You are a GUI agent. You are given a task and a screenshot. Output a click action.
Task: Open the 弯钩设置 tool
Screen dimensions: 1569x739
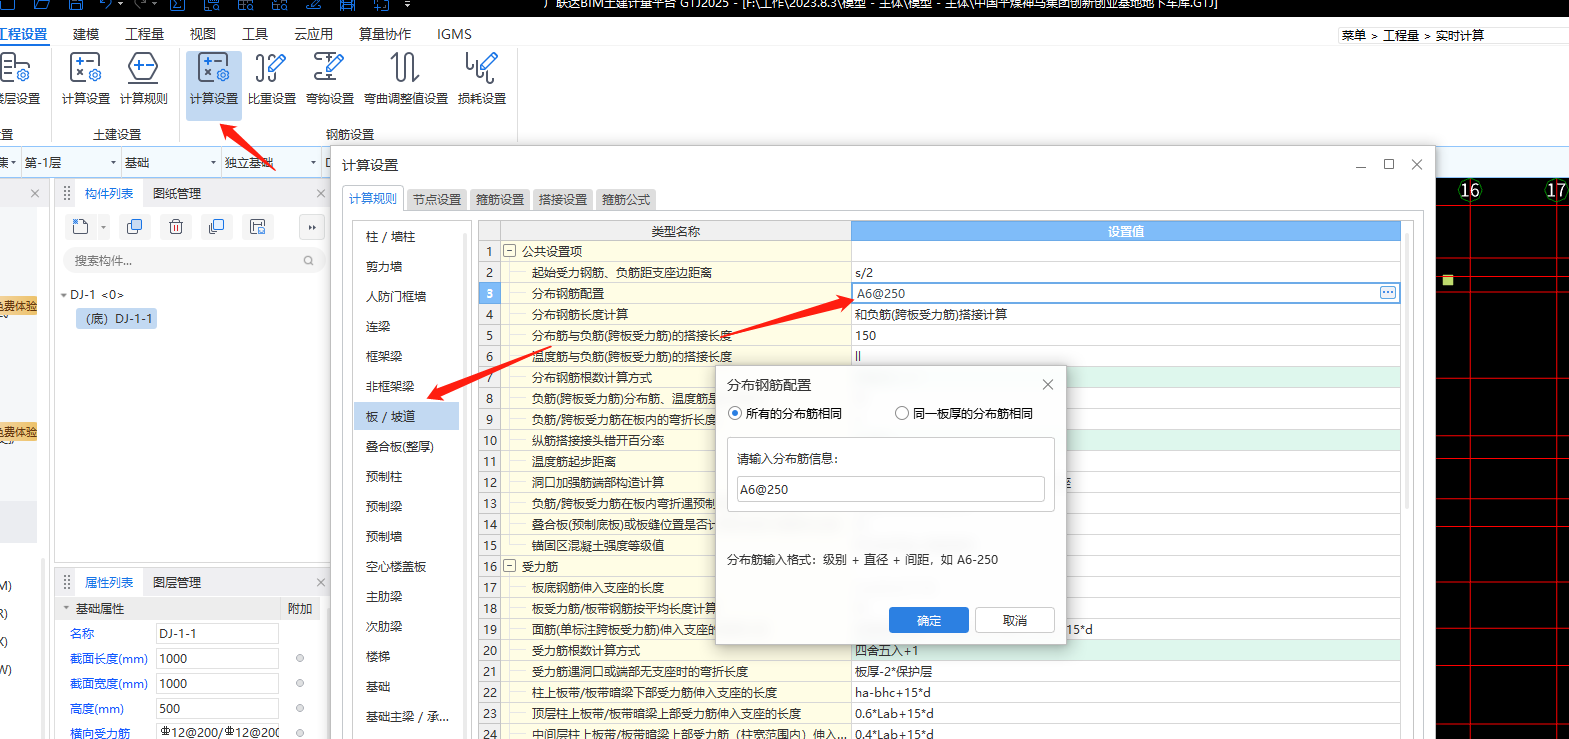click(329, 78)
